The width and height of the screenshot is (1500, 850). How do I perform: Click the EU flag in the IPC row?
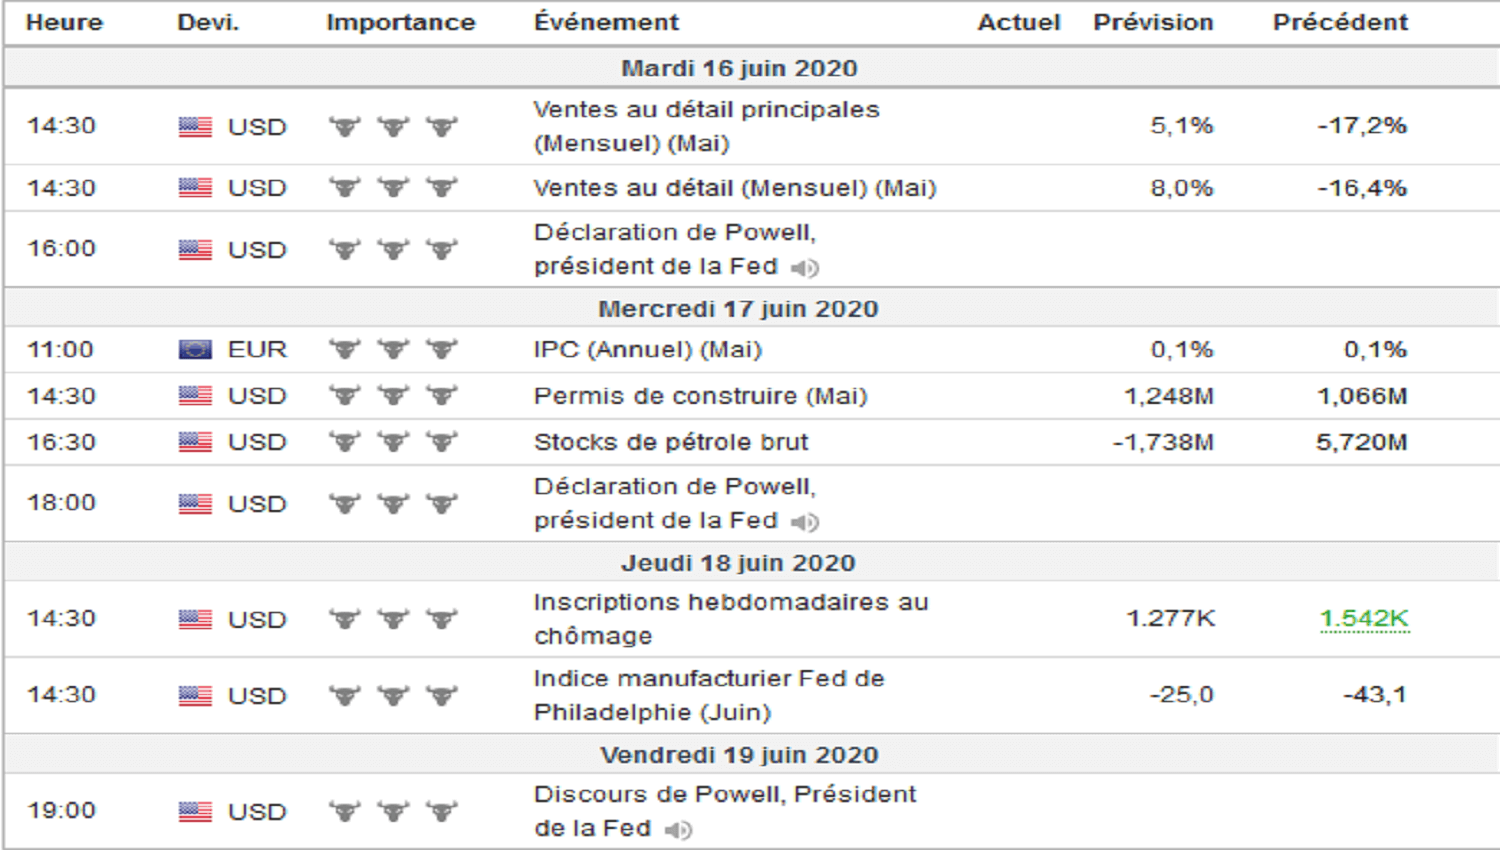click(195, 350)
